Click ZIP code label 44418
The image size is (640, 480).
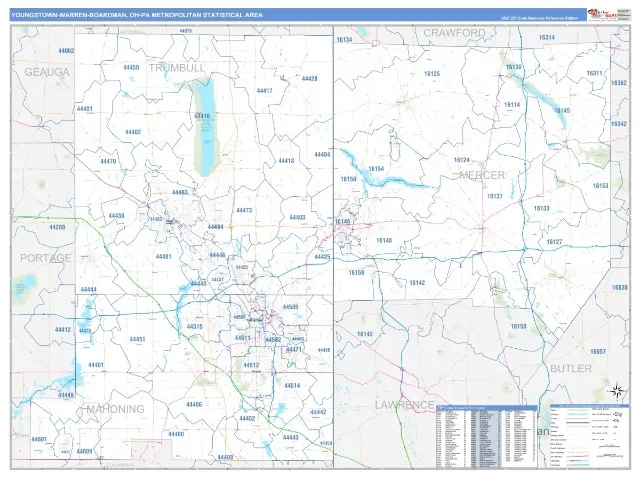(x=286, y=161)
